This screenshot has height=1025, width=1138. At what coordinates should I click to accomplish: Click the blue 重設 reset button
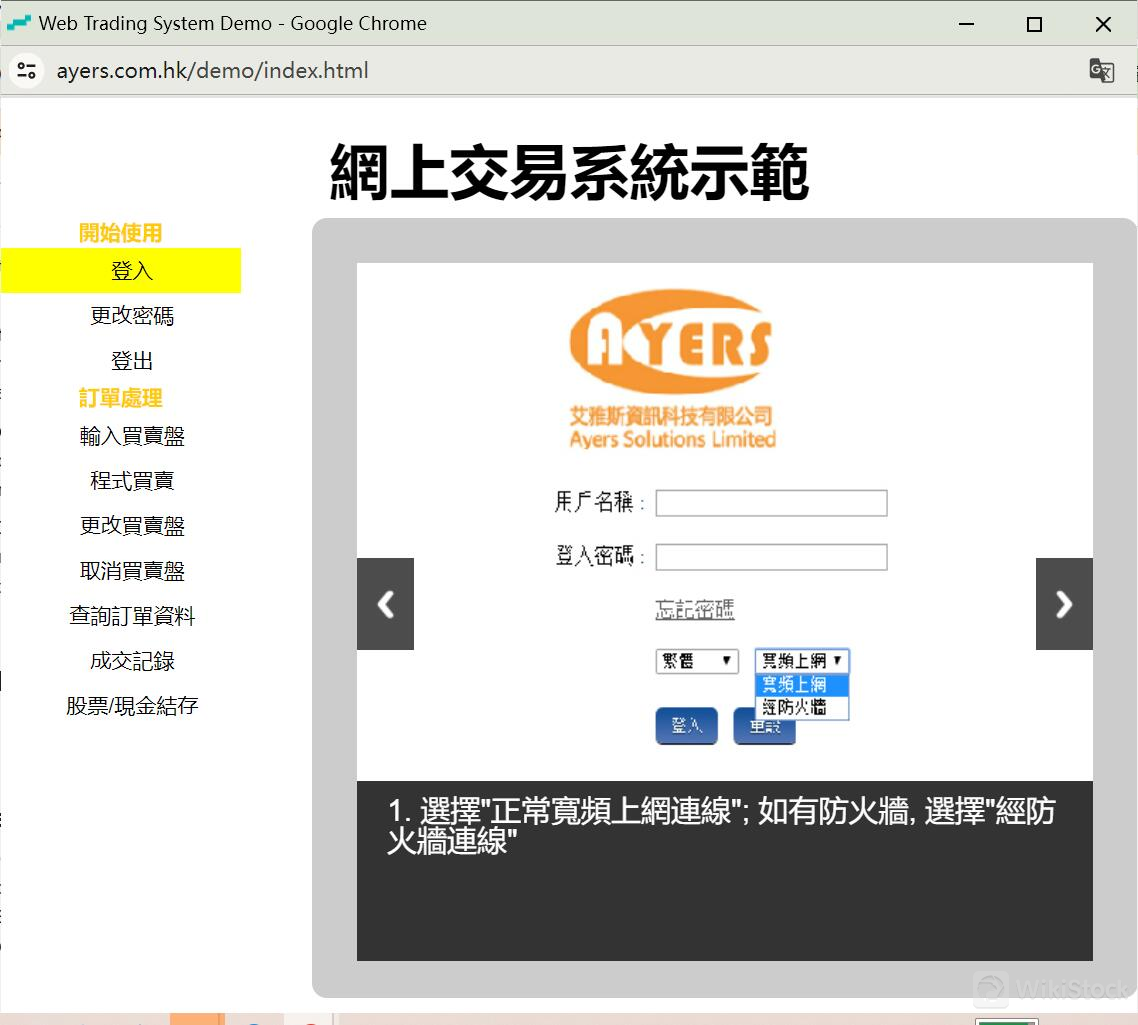point(764,730)
